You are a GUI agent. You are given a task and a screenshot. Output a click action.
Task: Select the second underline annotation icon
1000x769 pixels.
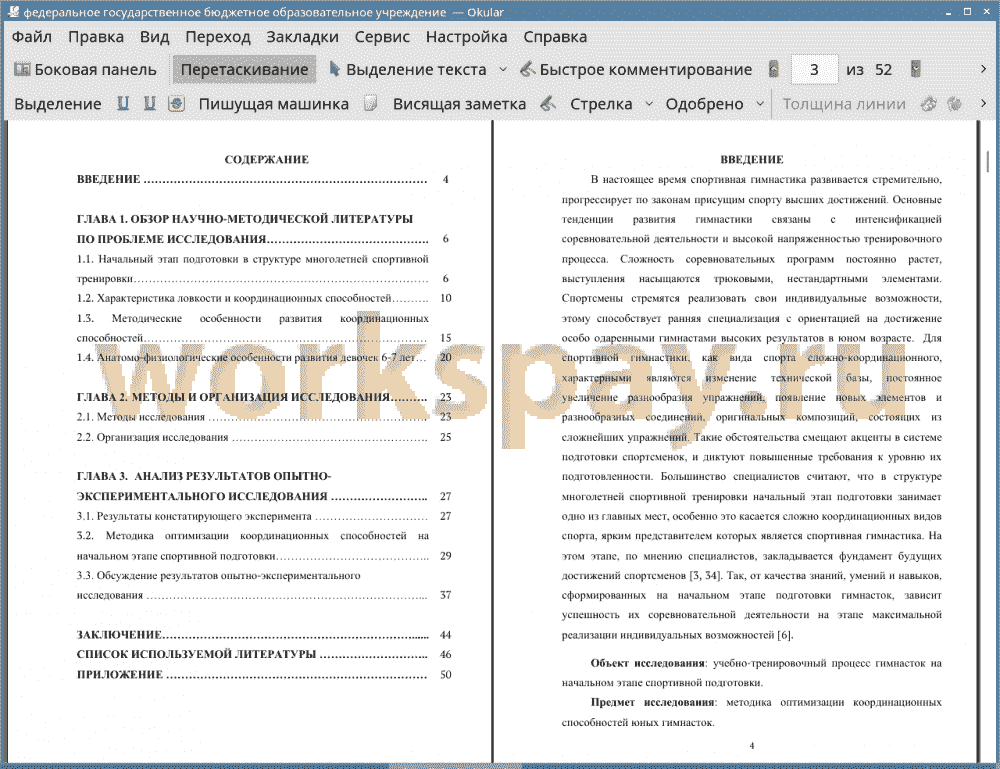(149, 103)
